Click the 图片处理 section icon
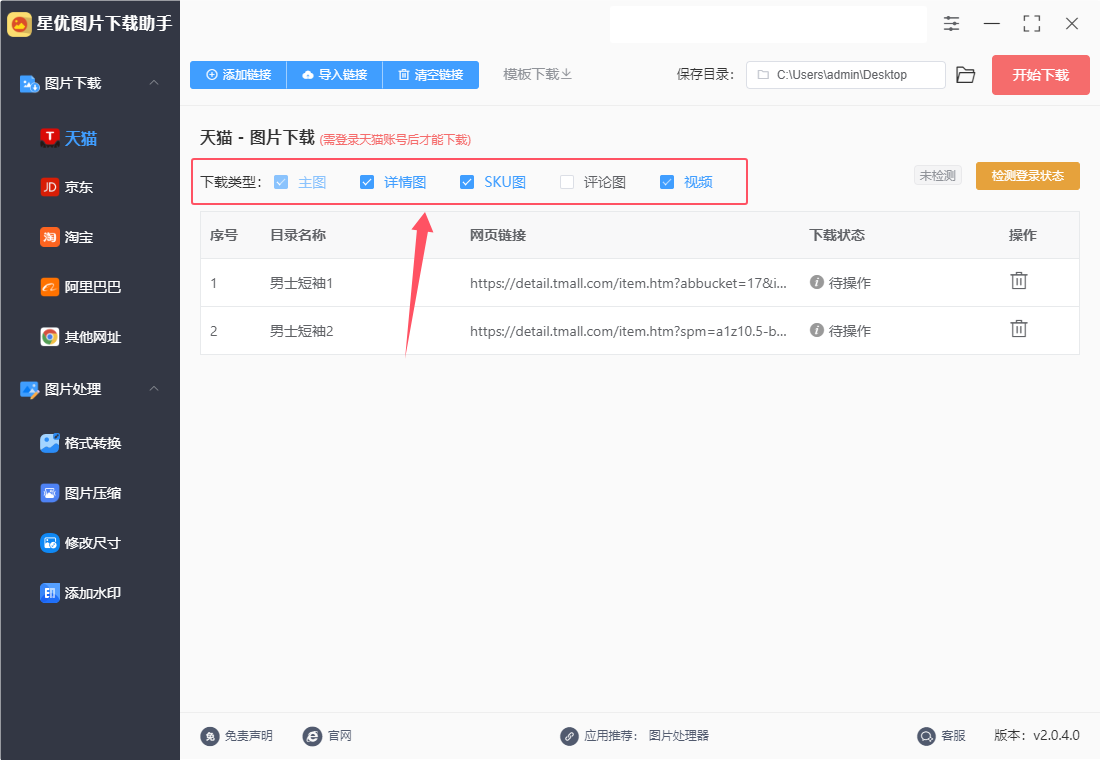The height and width of the screenshot is (760, 1100). pyautogui.click(x=29, y=389)
